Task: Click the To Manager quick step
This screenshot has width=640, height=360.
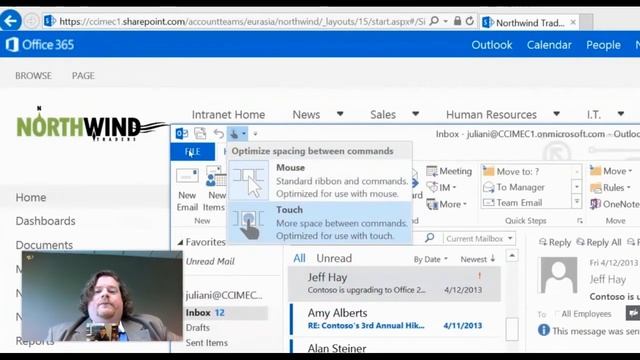Action: [513, 187]
